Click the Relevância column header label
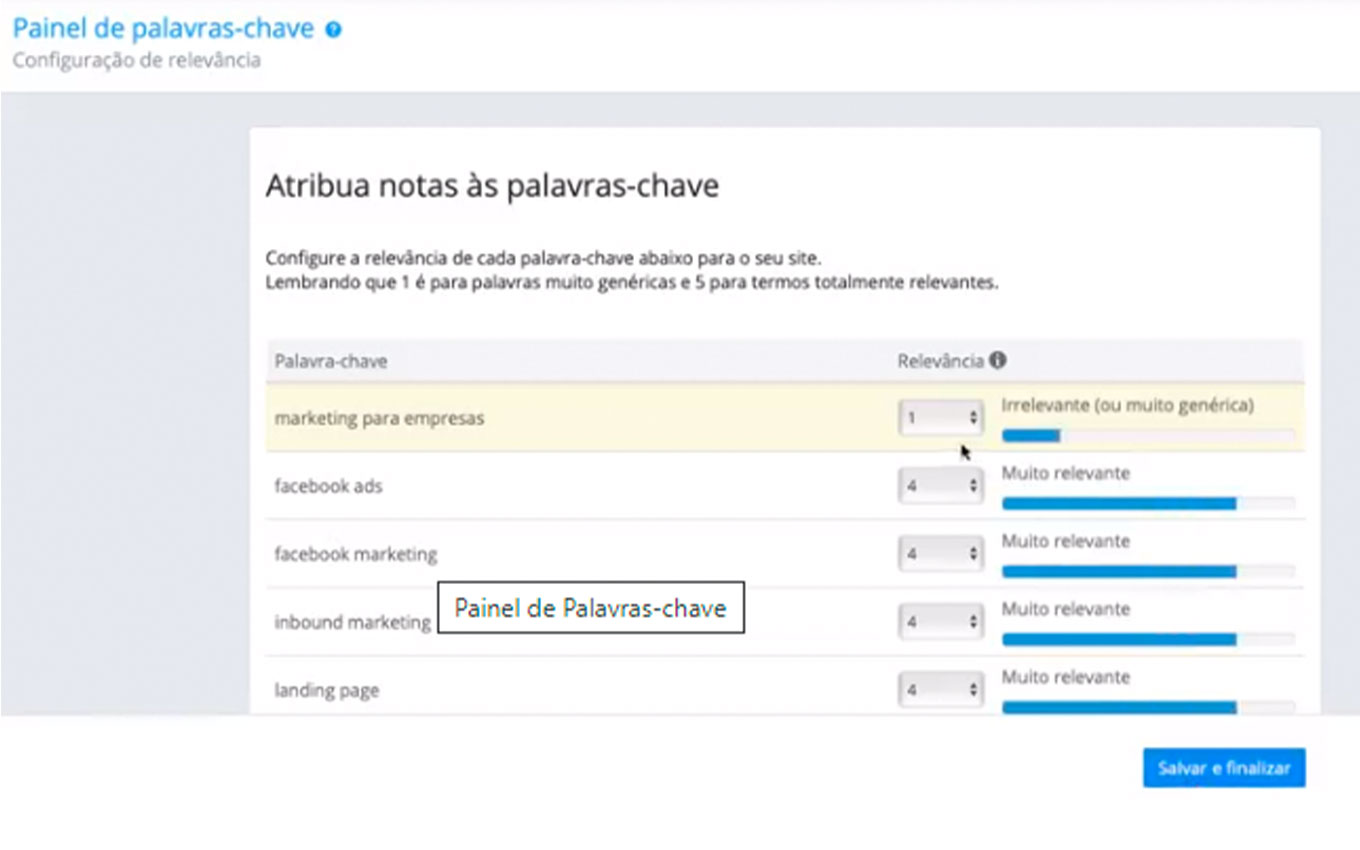1360x850 pixels. pos(941,361)
